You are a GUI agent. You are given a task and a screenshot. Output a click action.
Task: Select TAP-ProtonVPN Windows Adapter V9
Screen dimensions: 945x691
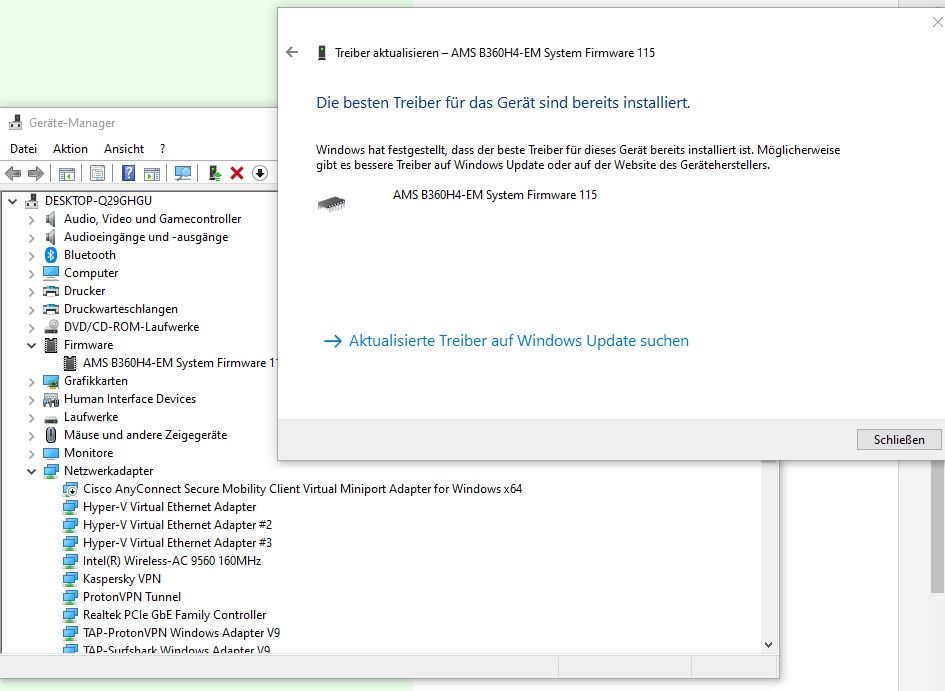coord(181,633)
